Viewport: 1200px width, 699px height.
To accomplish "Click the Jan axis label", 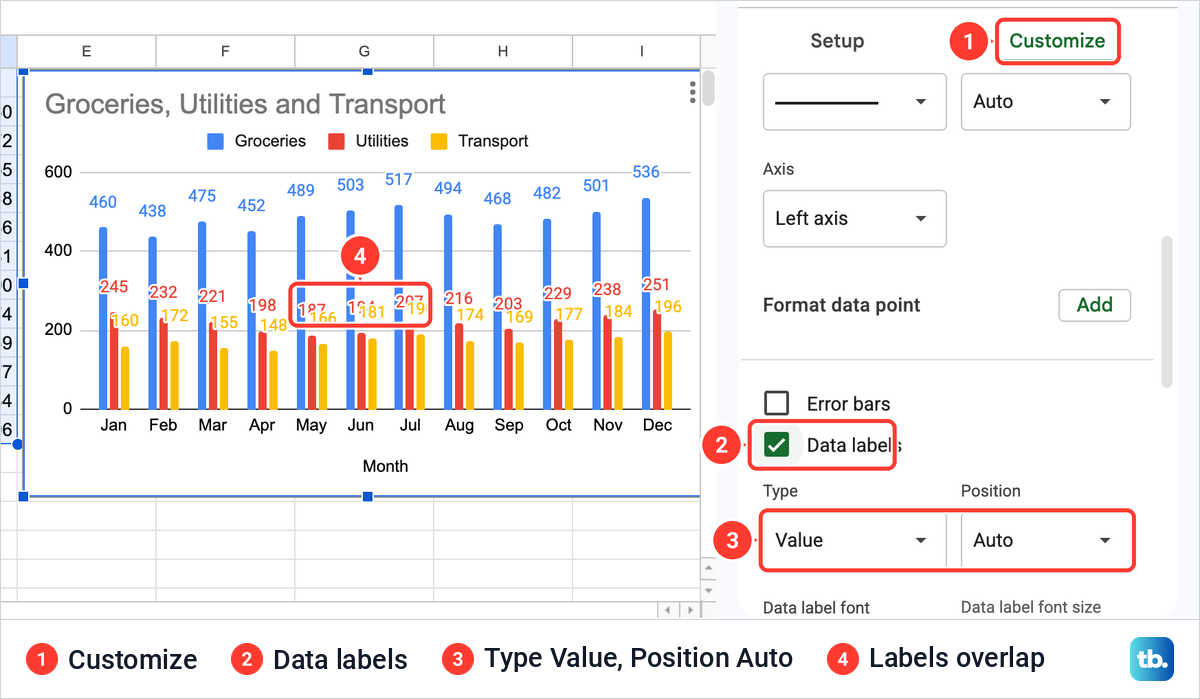I will (x=114, y=425).
